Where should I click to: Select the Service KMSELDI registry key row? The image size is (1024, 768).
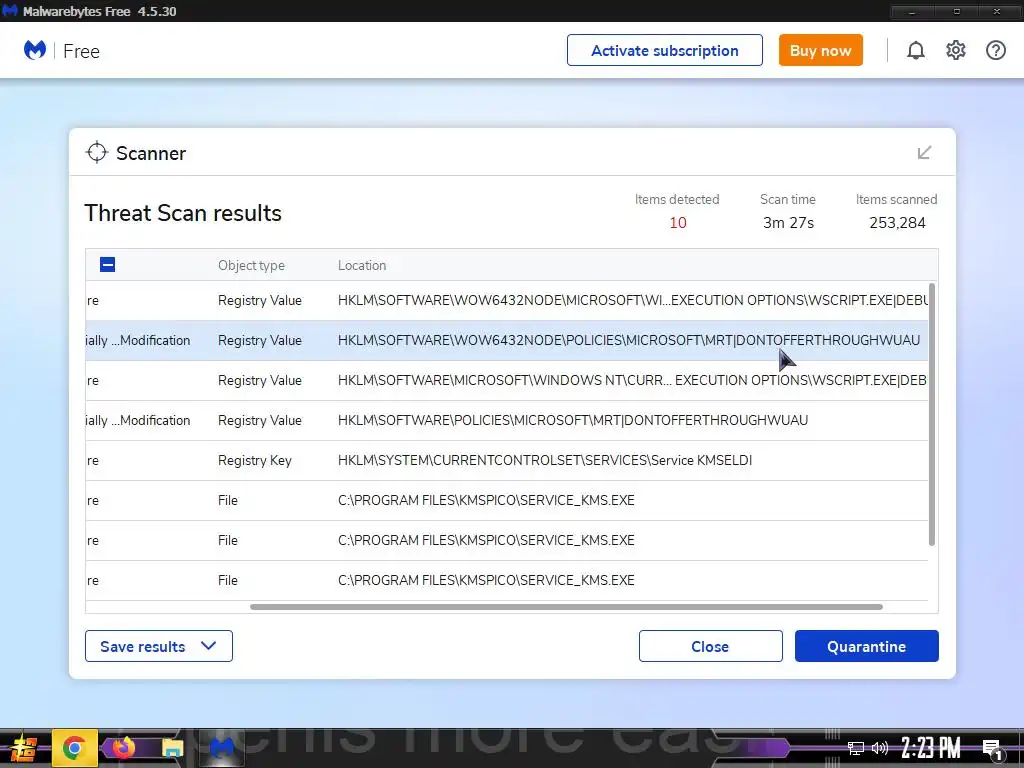pyautogui.click(x=507, y=460)
